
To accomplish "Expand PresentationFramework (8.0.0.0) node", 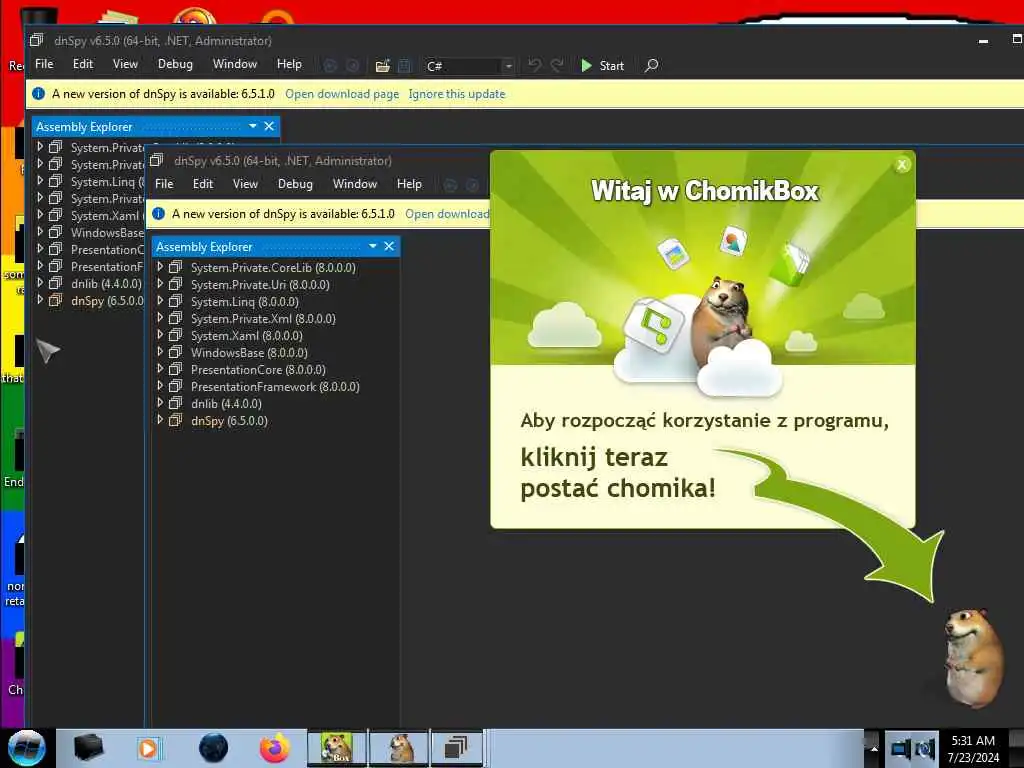I will (x=159, y=385).
